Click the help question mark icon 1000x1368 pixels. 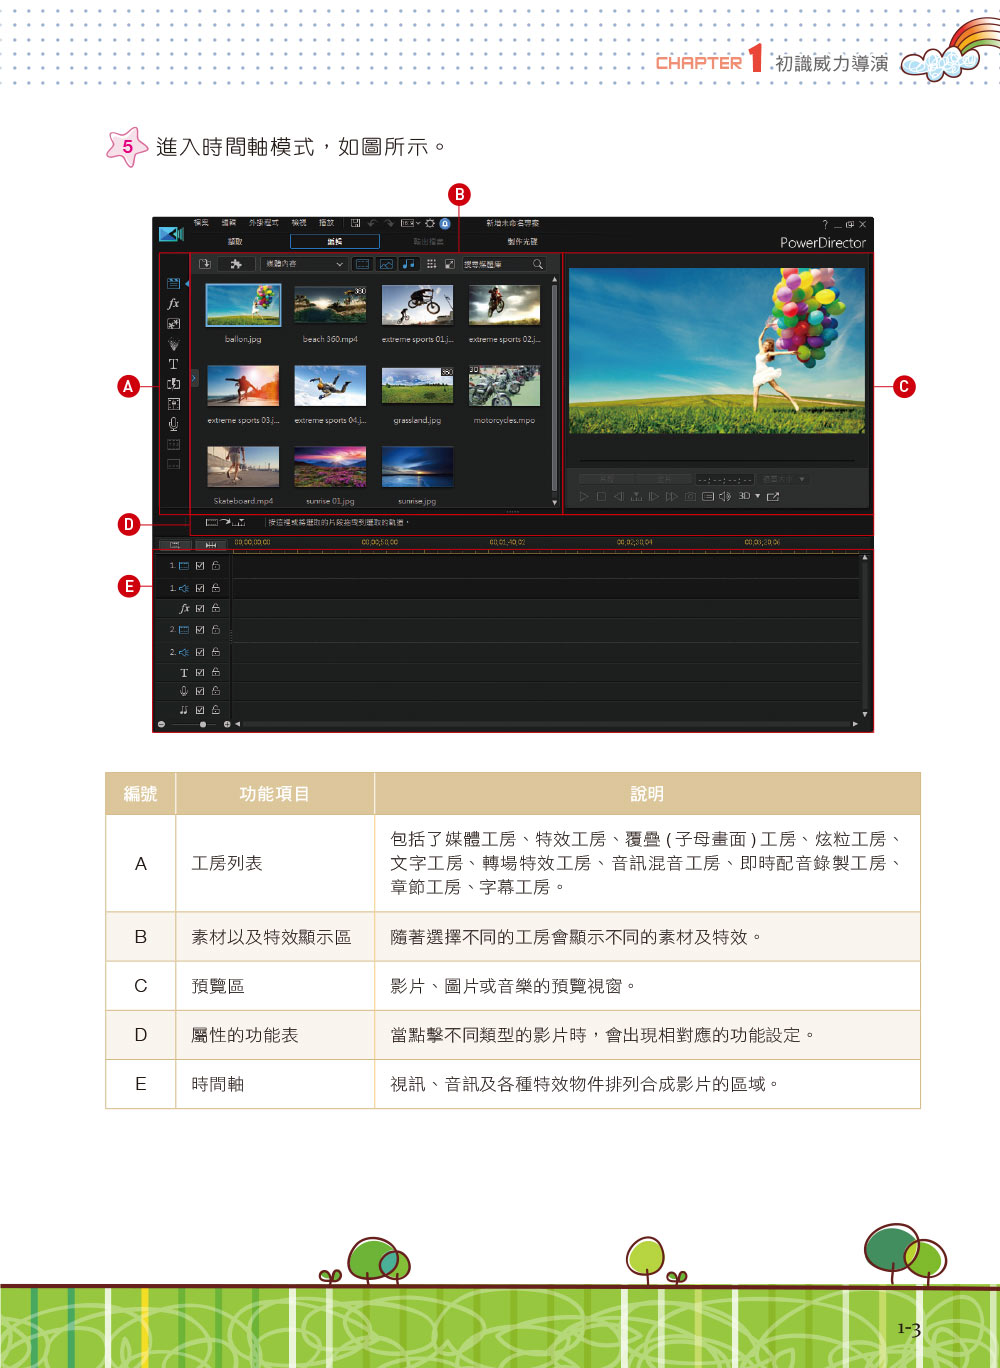point(825,225)
